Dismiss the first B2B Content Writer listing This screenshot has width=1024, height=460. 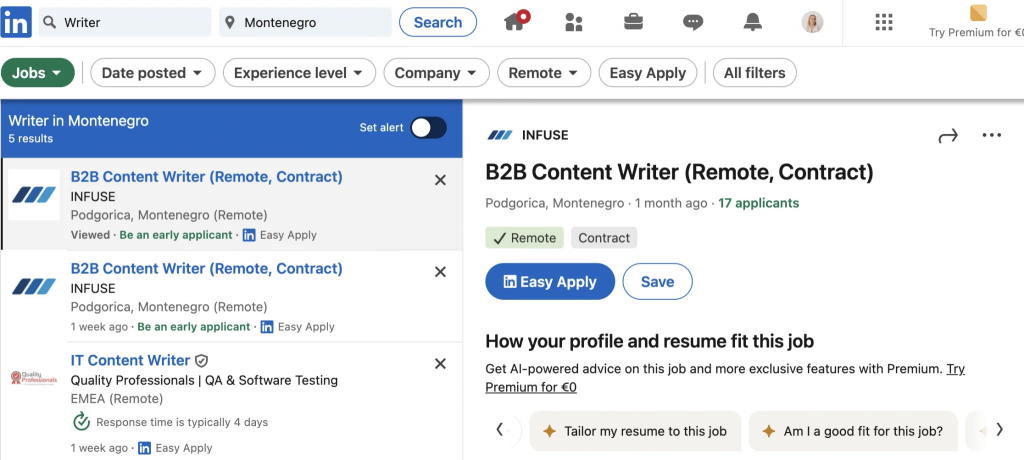click(440, 180)
